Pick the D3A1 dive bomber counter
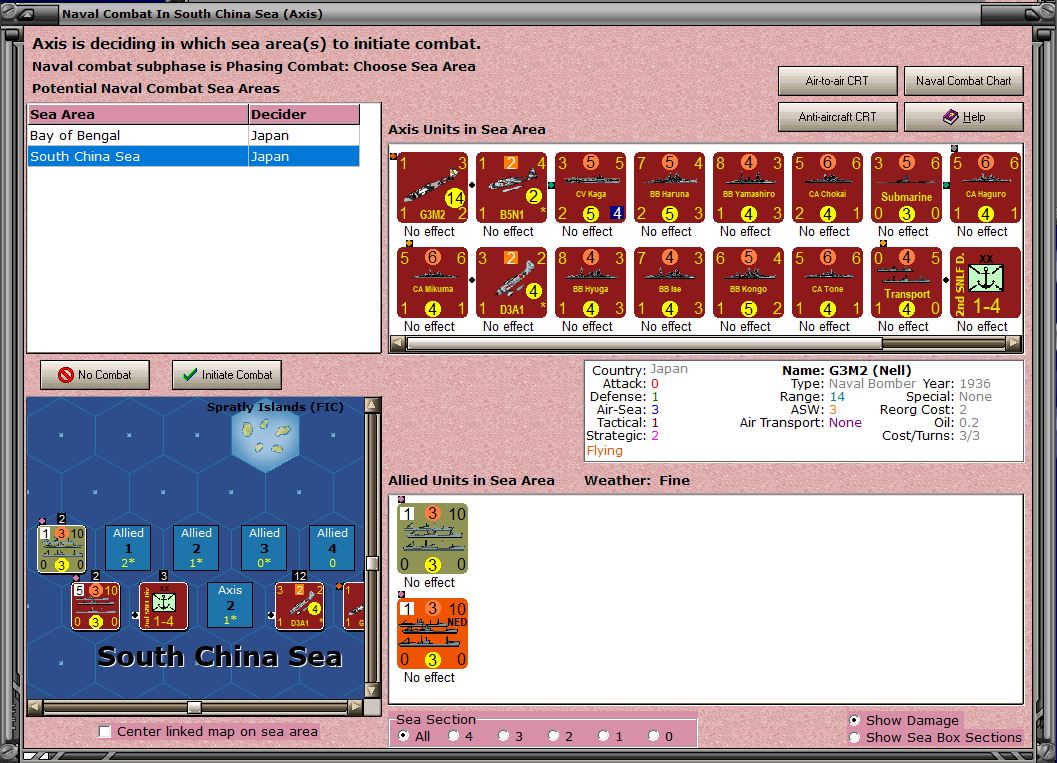Image resolution: width=1057 pixels, height=763 pixels. coord(511,282)
